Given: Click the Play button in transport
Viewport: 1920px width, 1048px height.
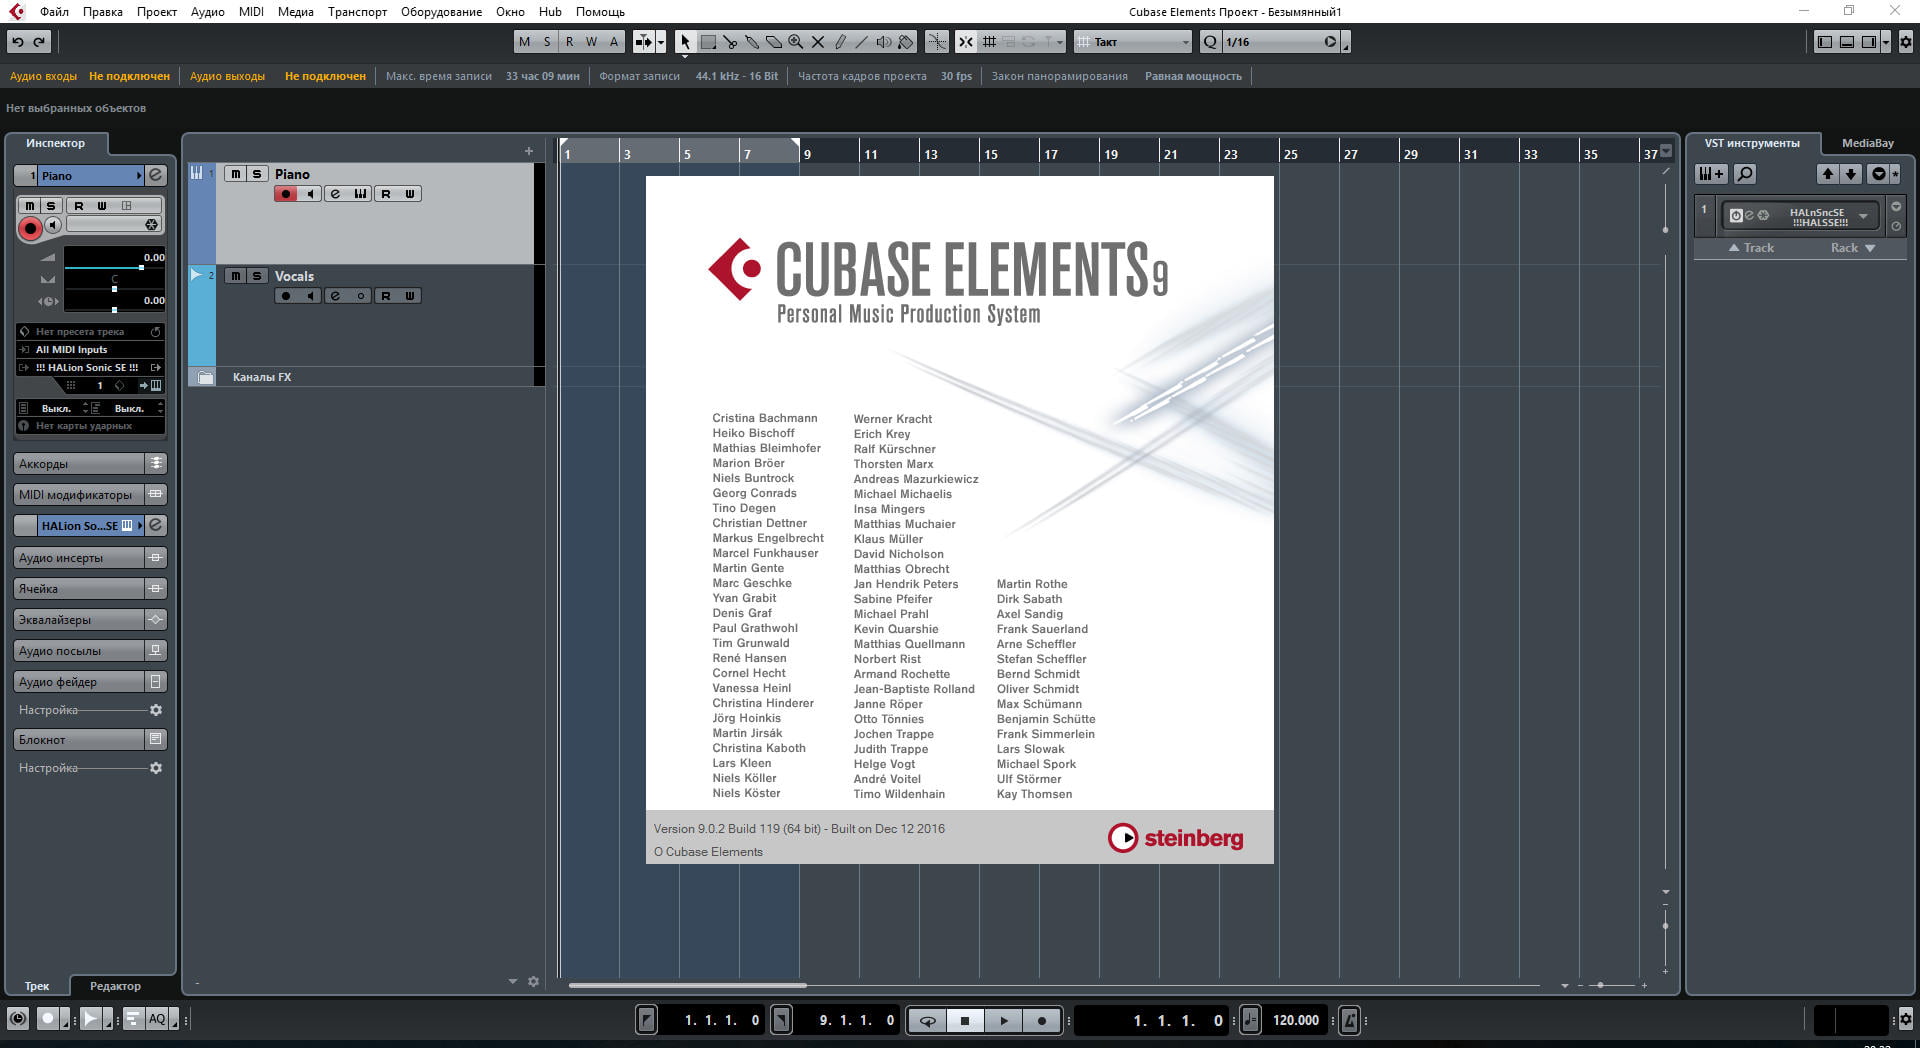Looking at the screenshot, I should (x=1003, y=1020).
